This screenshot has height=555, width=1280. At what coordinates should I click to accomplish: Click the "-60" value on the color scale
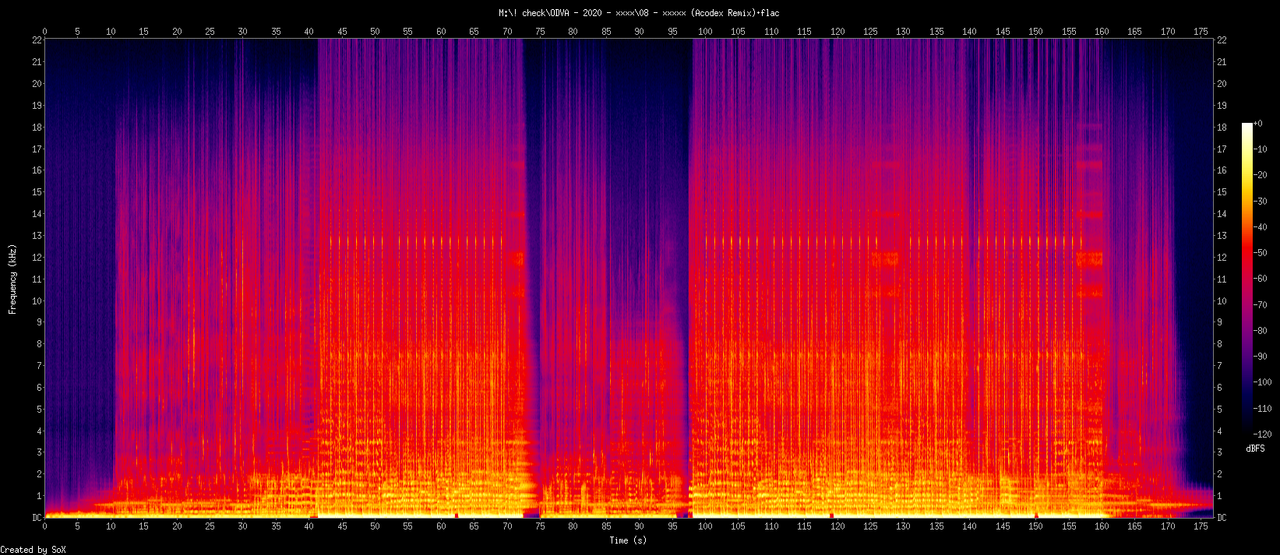coord(1261,279)
